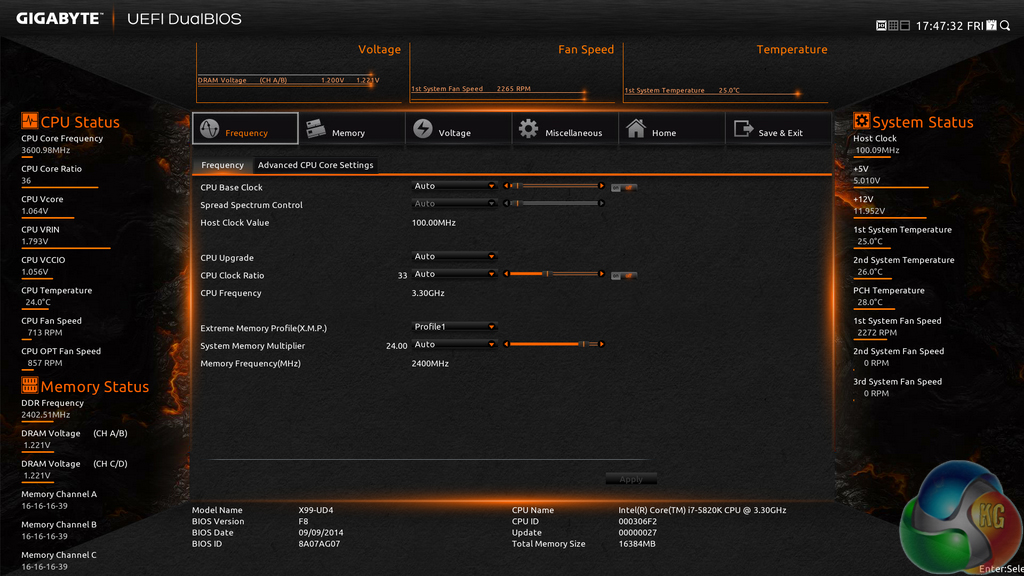
Task: Click the Apply button
Action: [x=631, y=479]
